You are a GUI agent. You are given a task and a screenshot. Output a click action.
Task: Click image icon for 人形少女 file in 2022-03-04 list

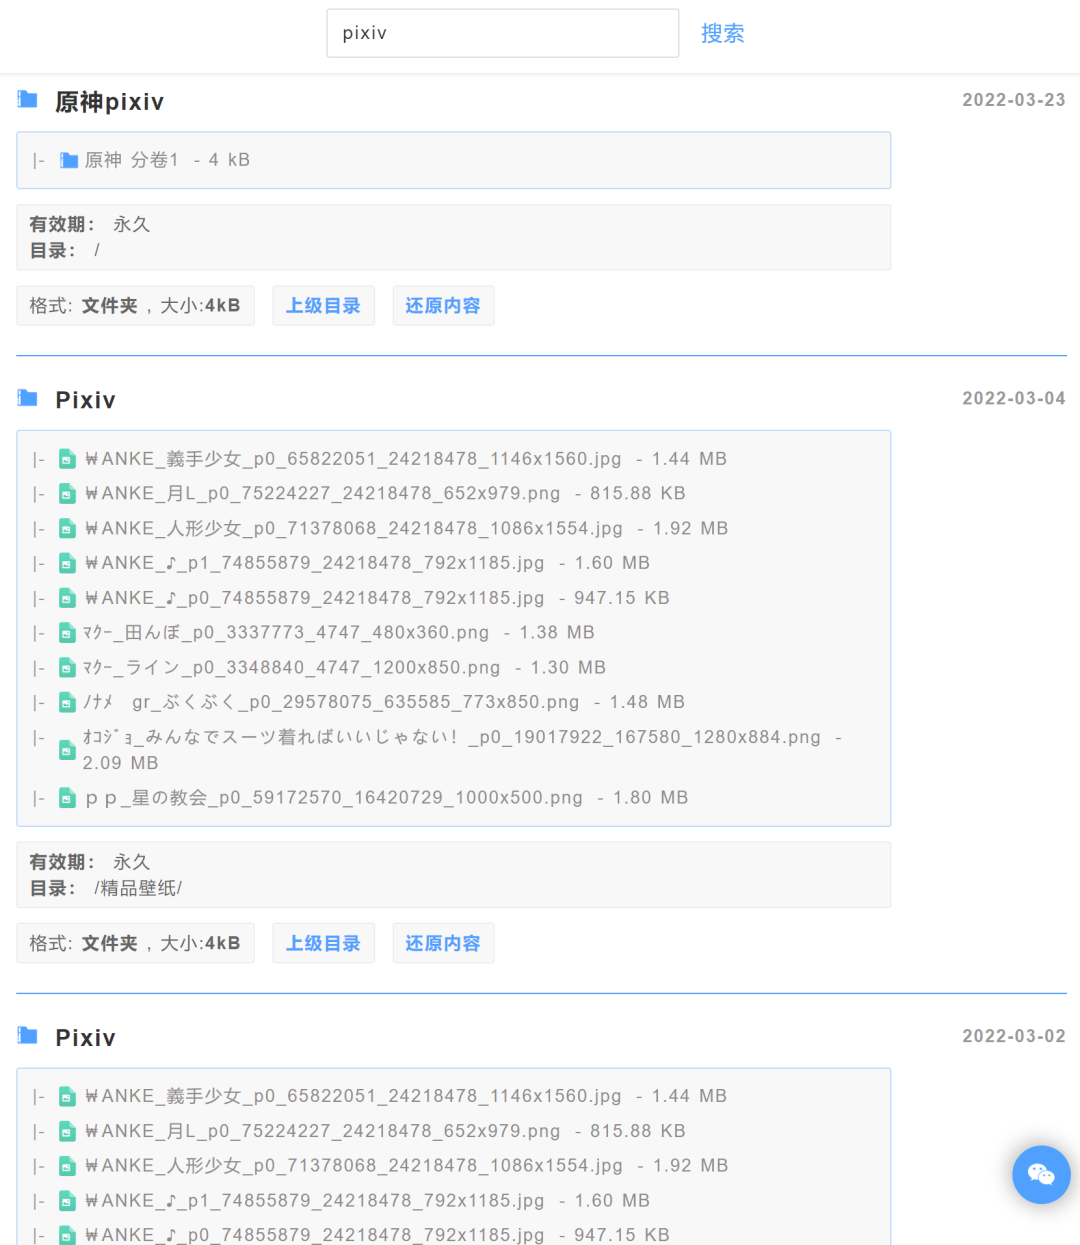(67, 529)
